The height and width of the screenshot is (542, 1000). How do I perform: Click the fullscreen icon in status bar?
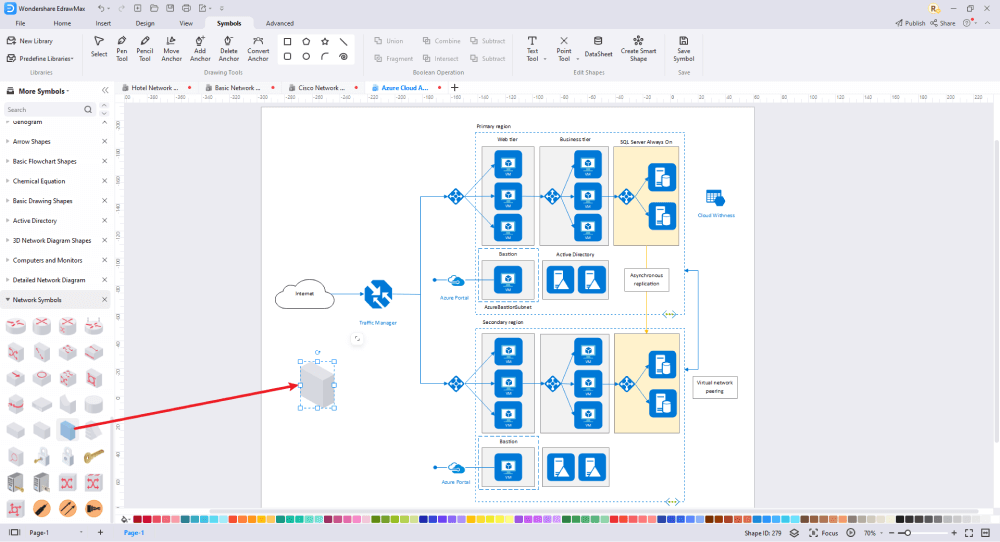coord(969,533)
